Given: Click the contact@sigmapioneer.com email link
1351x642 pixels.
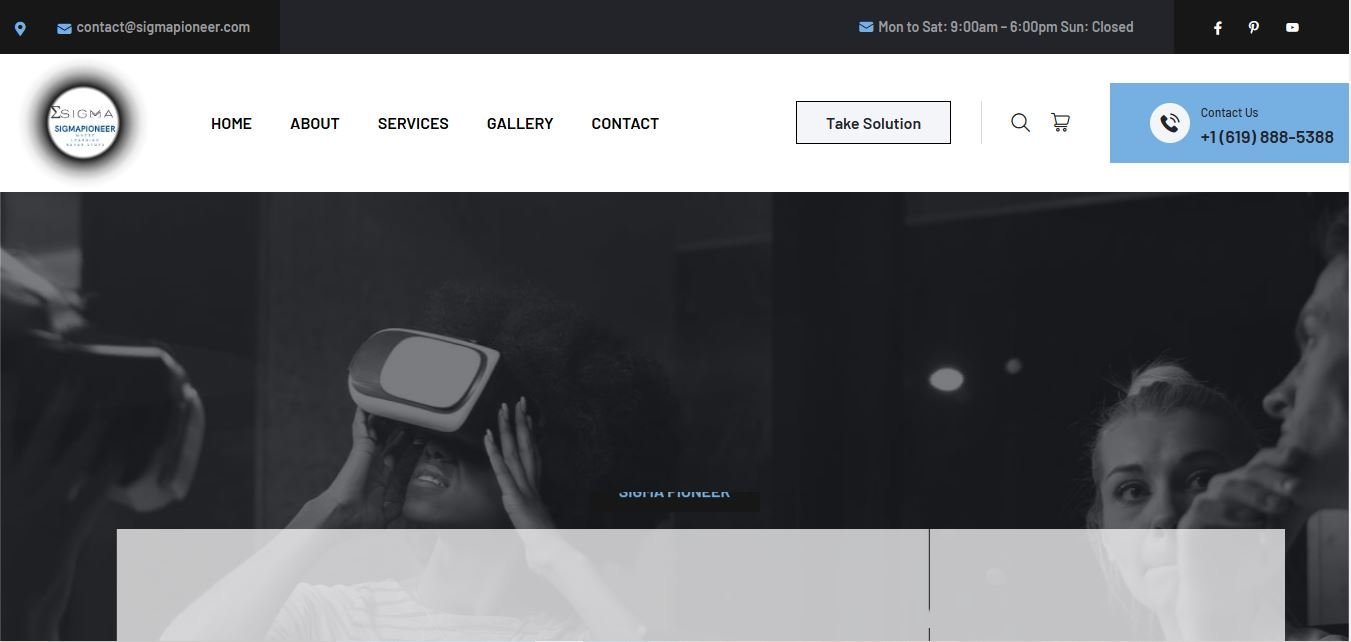Looking at the screenshot, I should [163, 27].
